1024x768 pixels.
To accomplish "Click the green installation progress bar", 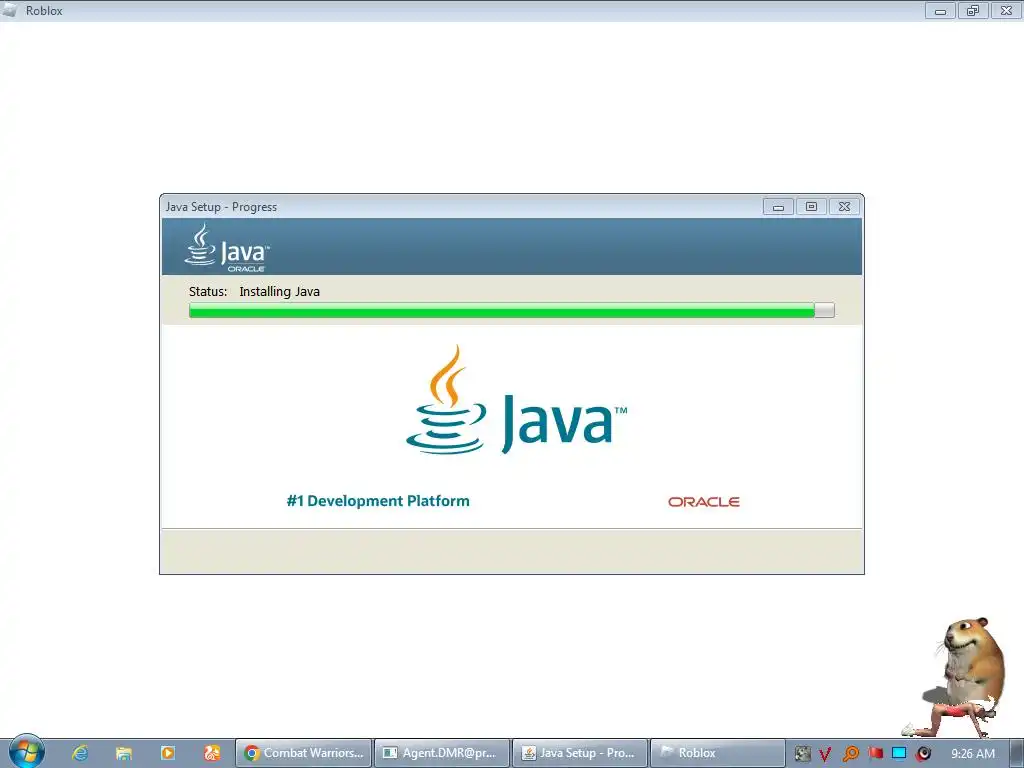I will [511, 310].
